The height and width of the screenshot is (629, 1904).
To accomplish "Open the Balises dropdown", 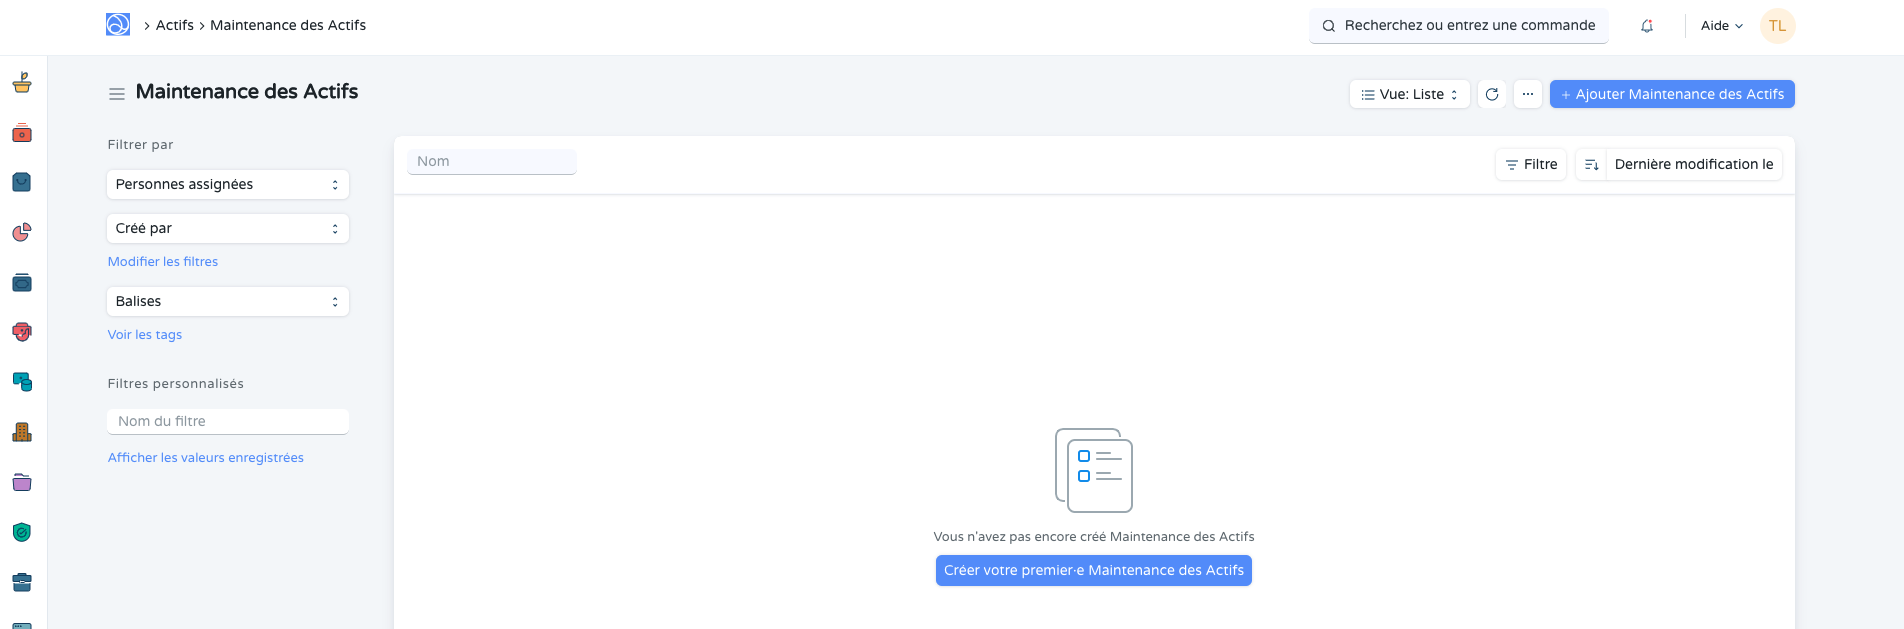I will tap(228, 301).
